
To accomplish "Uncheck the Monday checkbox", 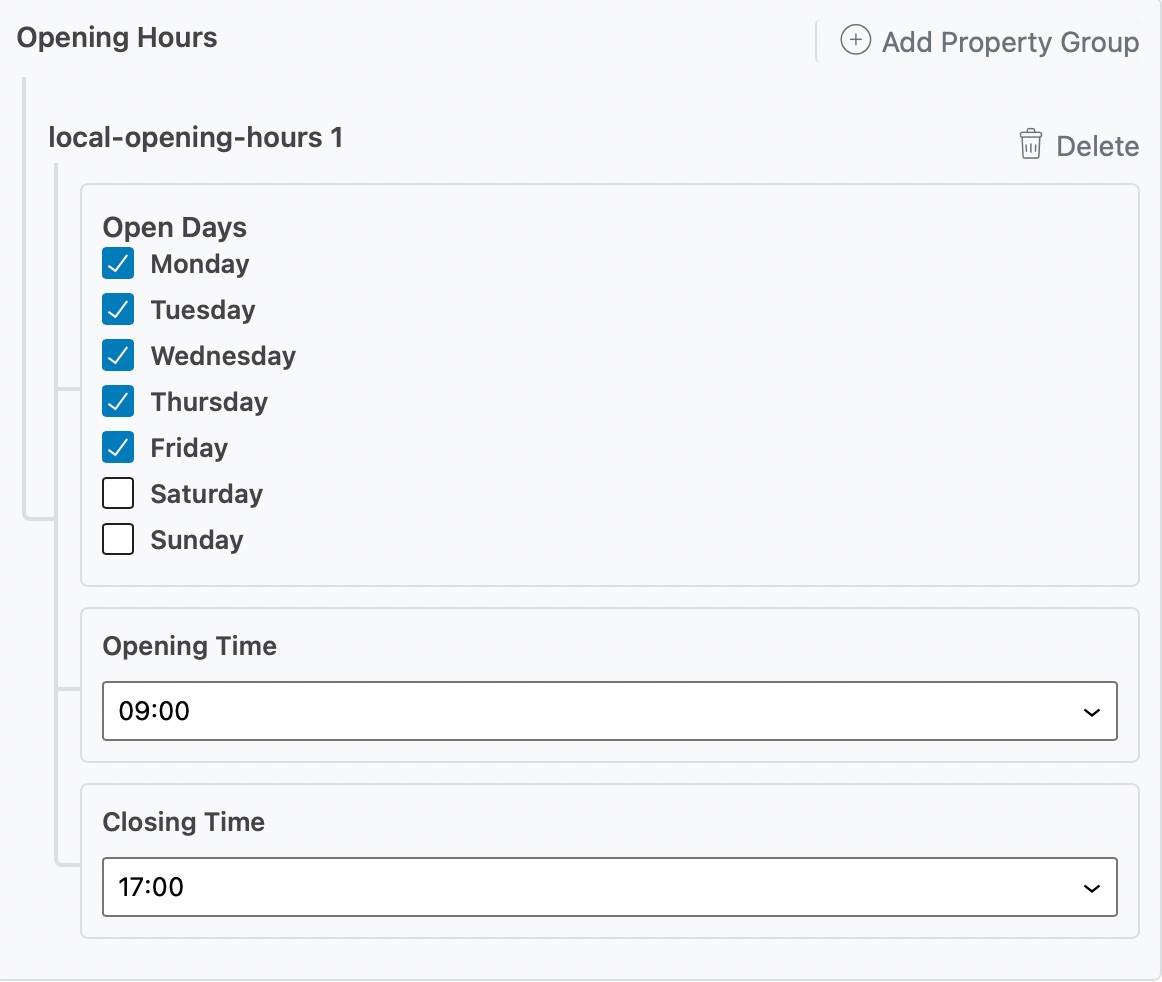I will [118, 263].
